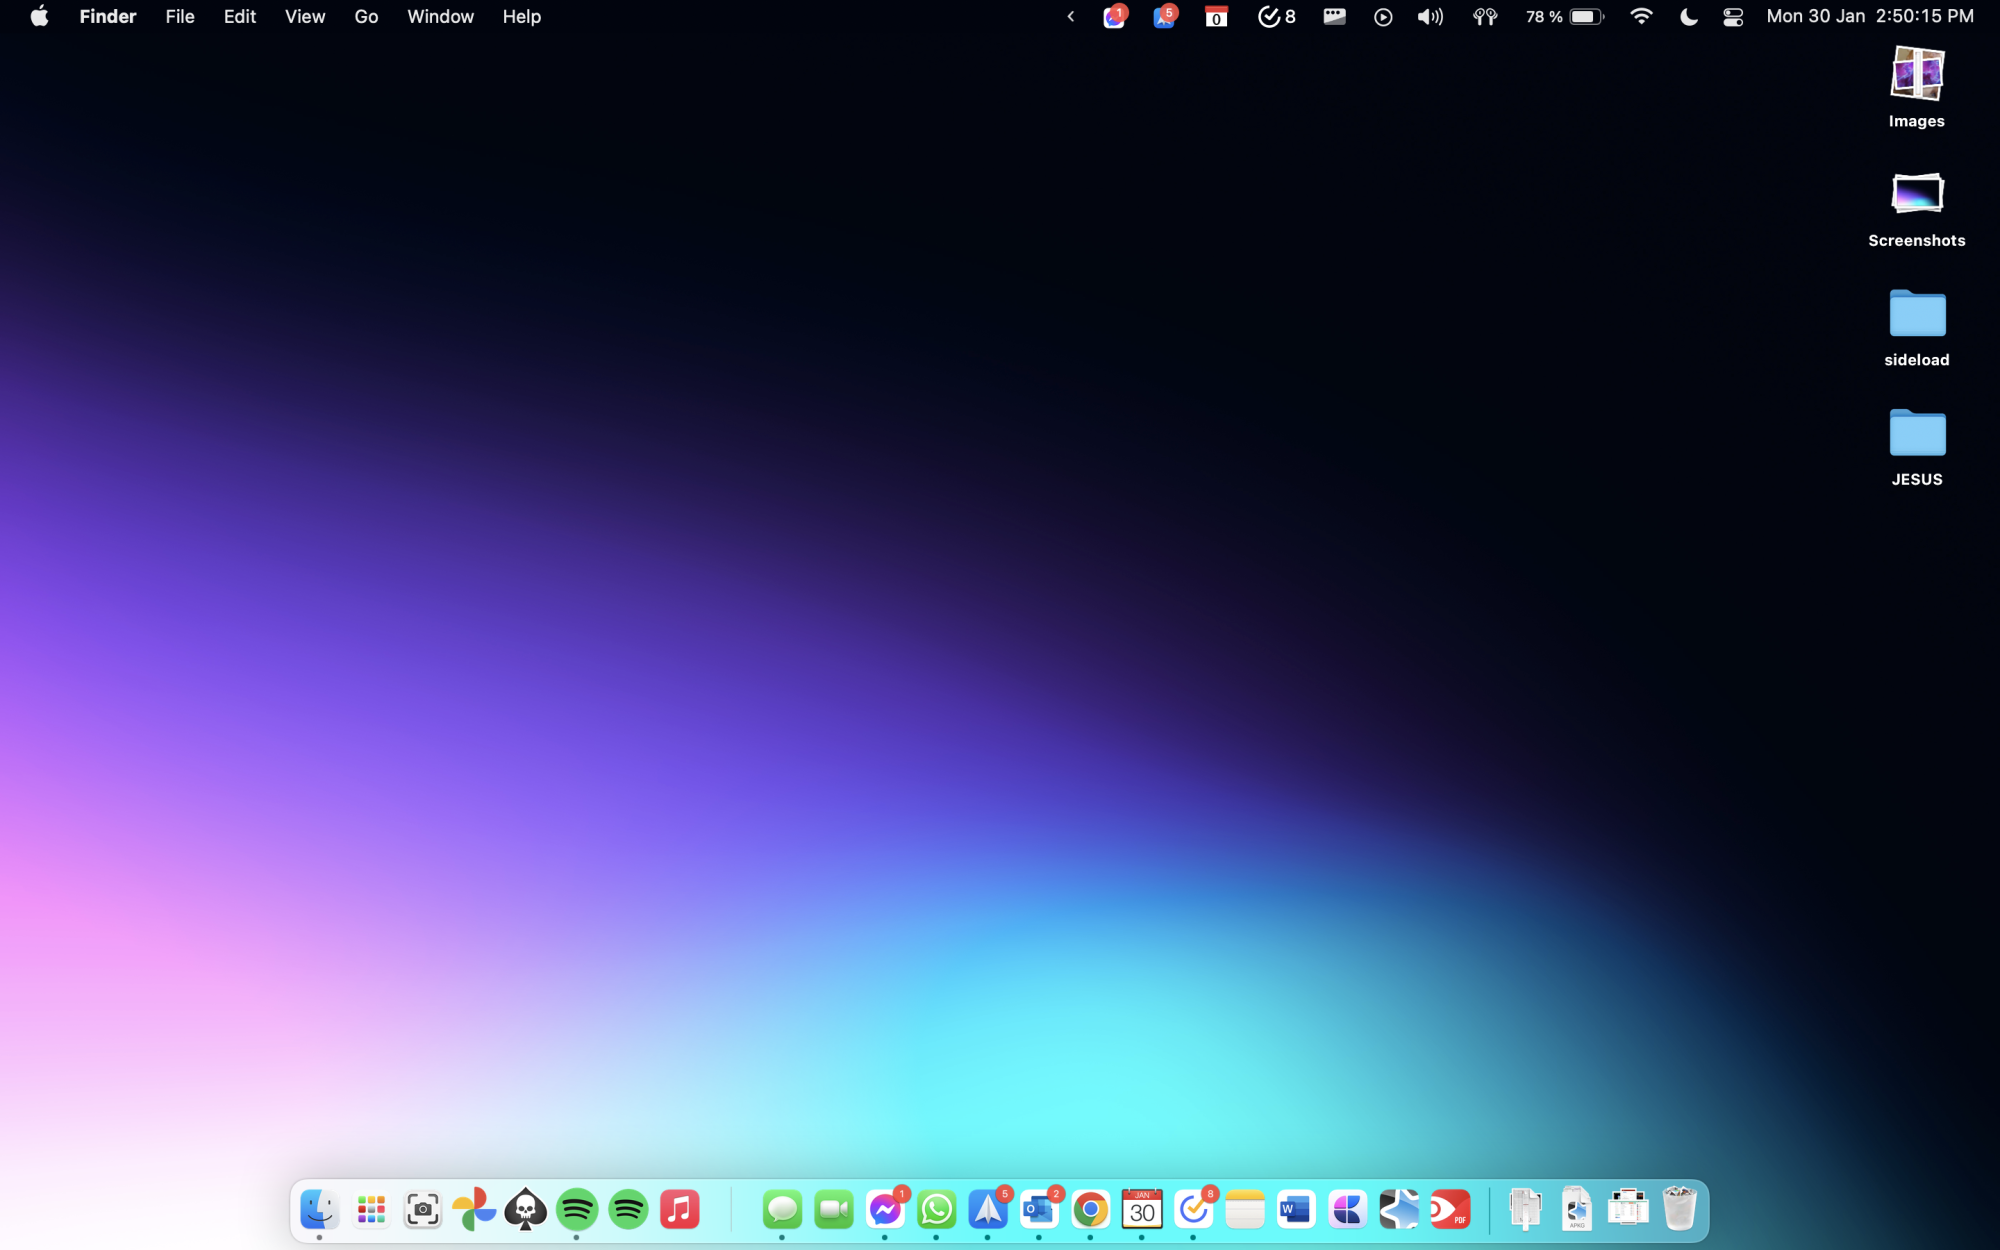This screenshot has width=2000, height=1250.
Task: Open the sound volume menu
Action: click(x=1430, y=17)
